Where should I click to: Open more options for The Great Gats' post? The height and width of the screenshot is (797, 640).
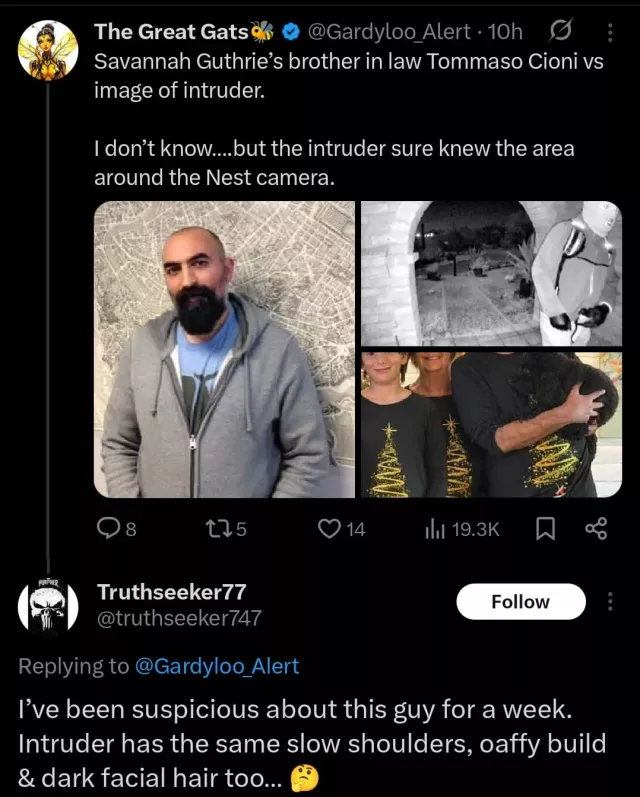tap(611, 32)
